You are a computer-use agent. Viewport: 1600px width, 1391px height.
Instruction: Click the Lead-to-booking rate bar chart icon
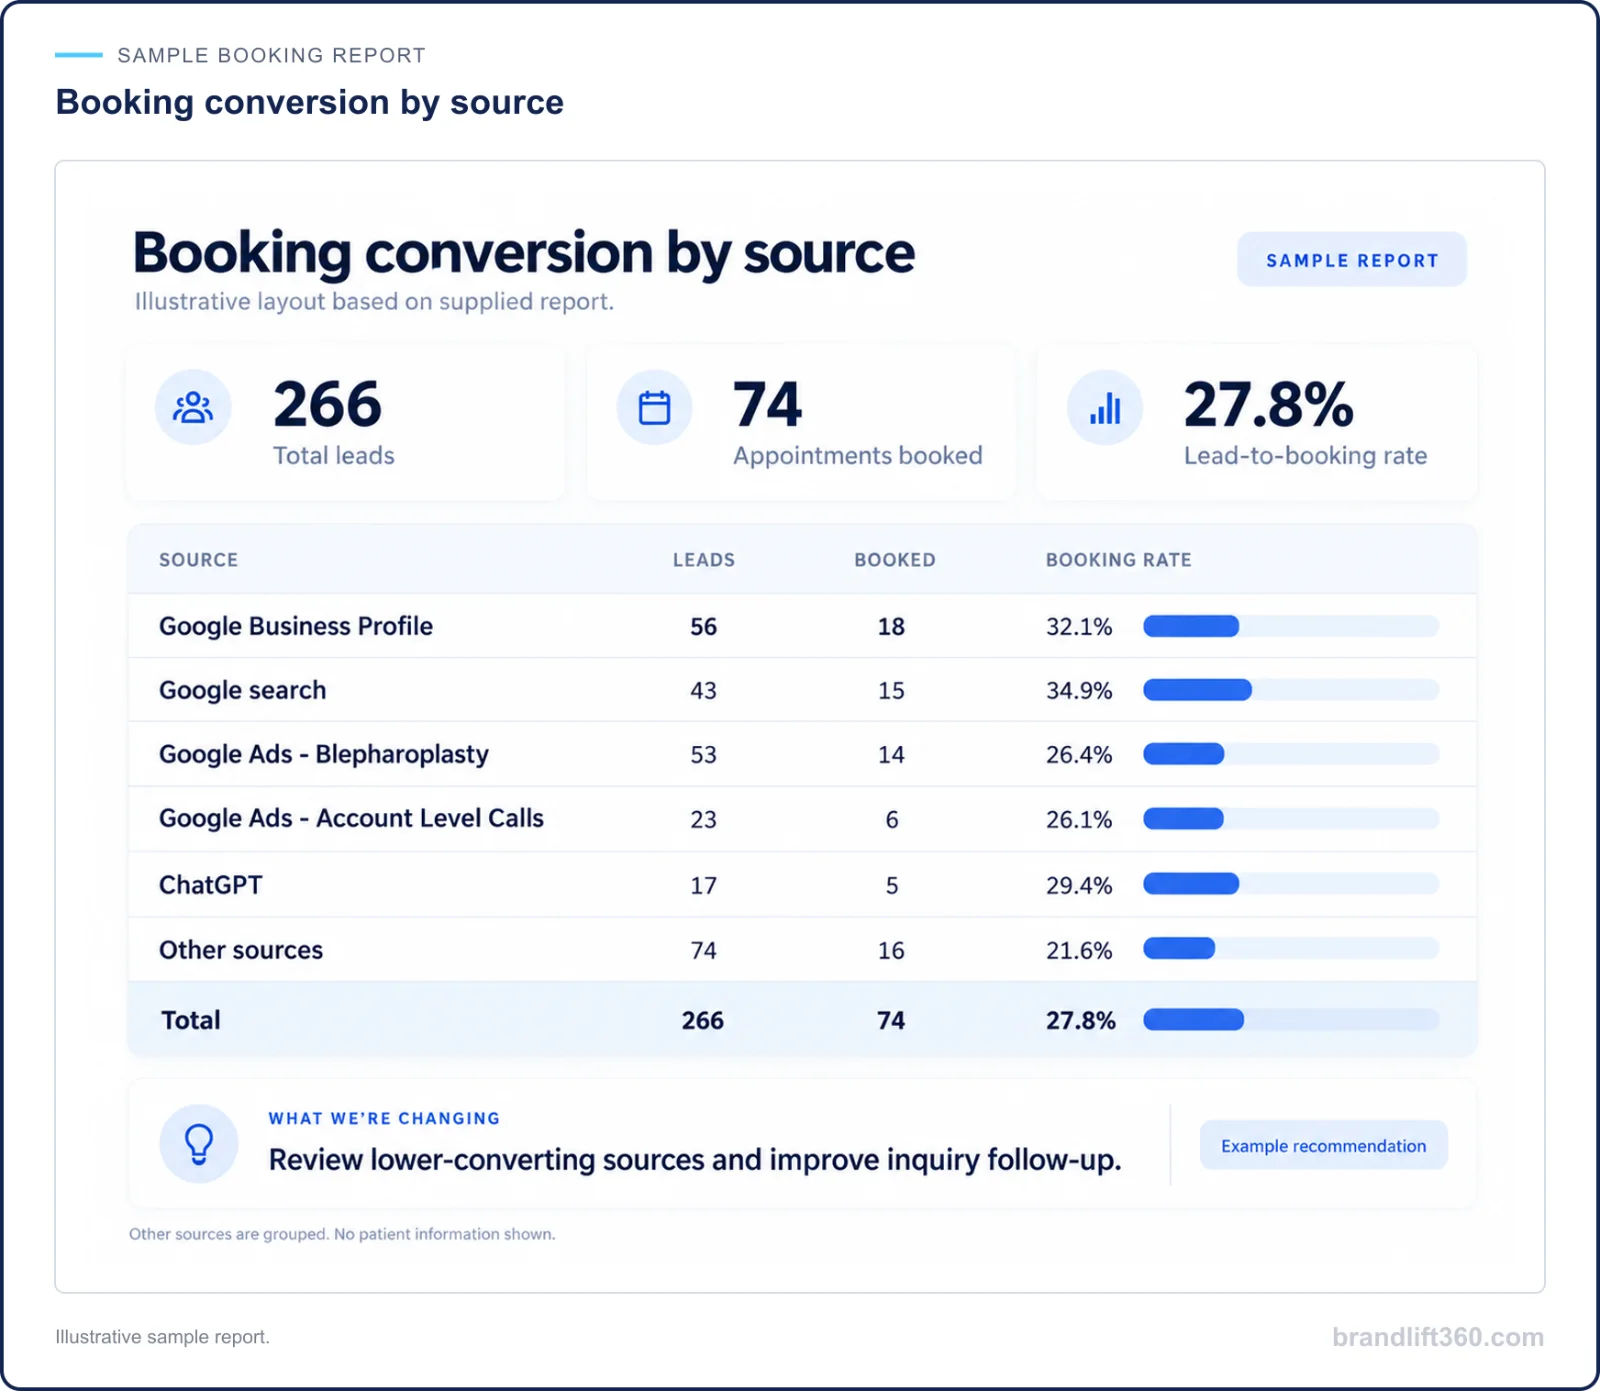point(1105,408)
